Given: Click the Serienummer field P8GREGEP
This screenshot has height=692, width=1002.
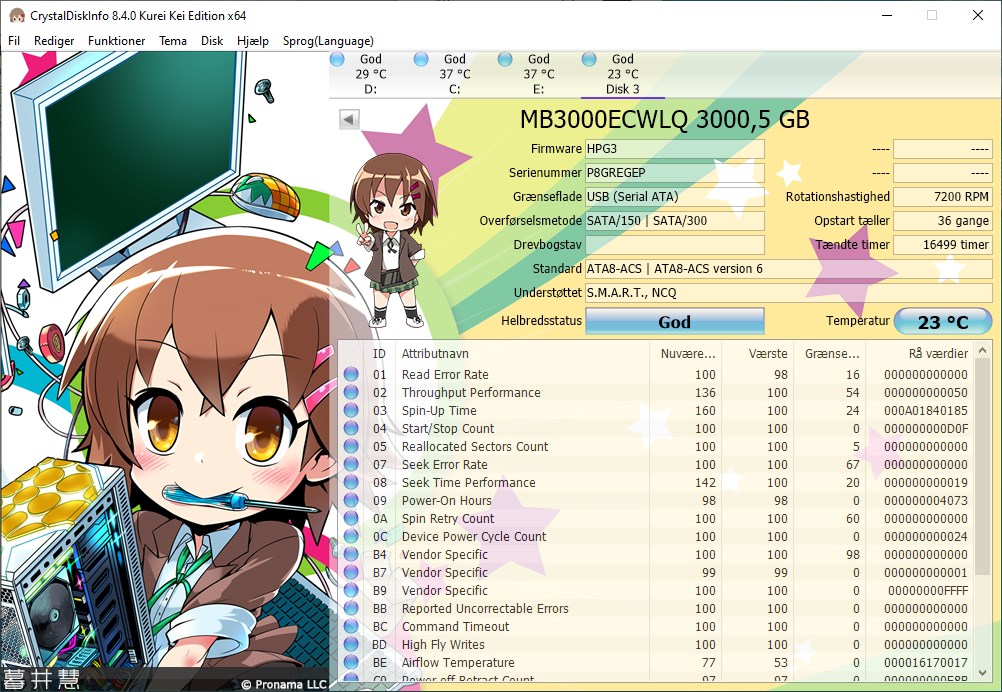Looking at the screenshot, I should coord(675,173).
